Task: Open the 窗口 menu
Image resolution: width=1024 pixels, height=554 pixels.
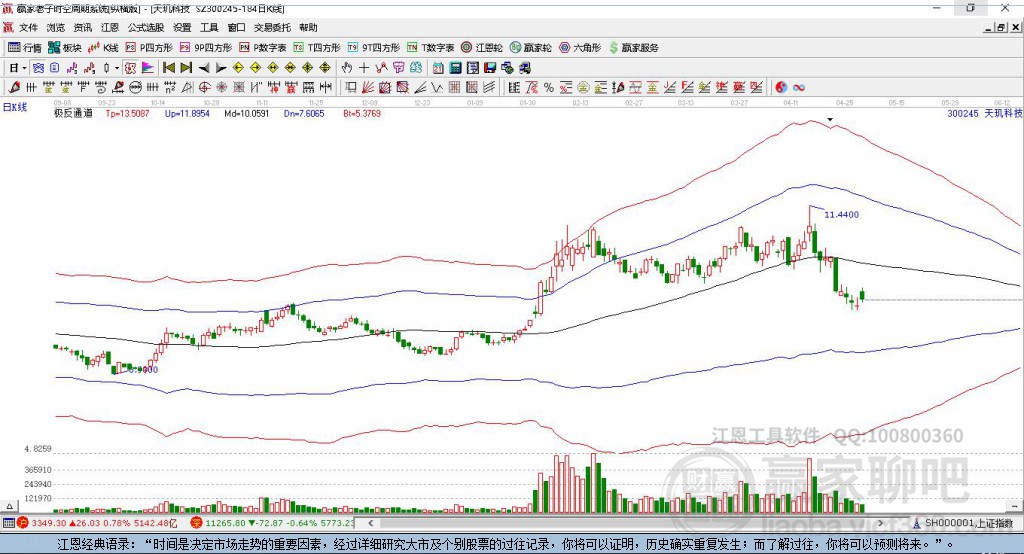Action: pos(236,27)
